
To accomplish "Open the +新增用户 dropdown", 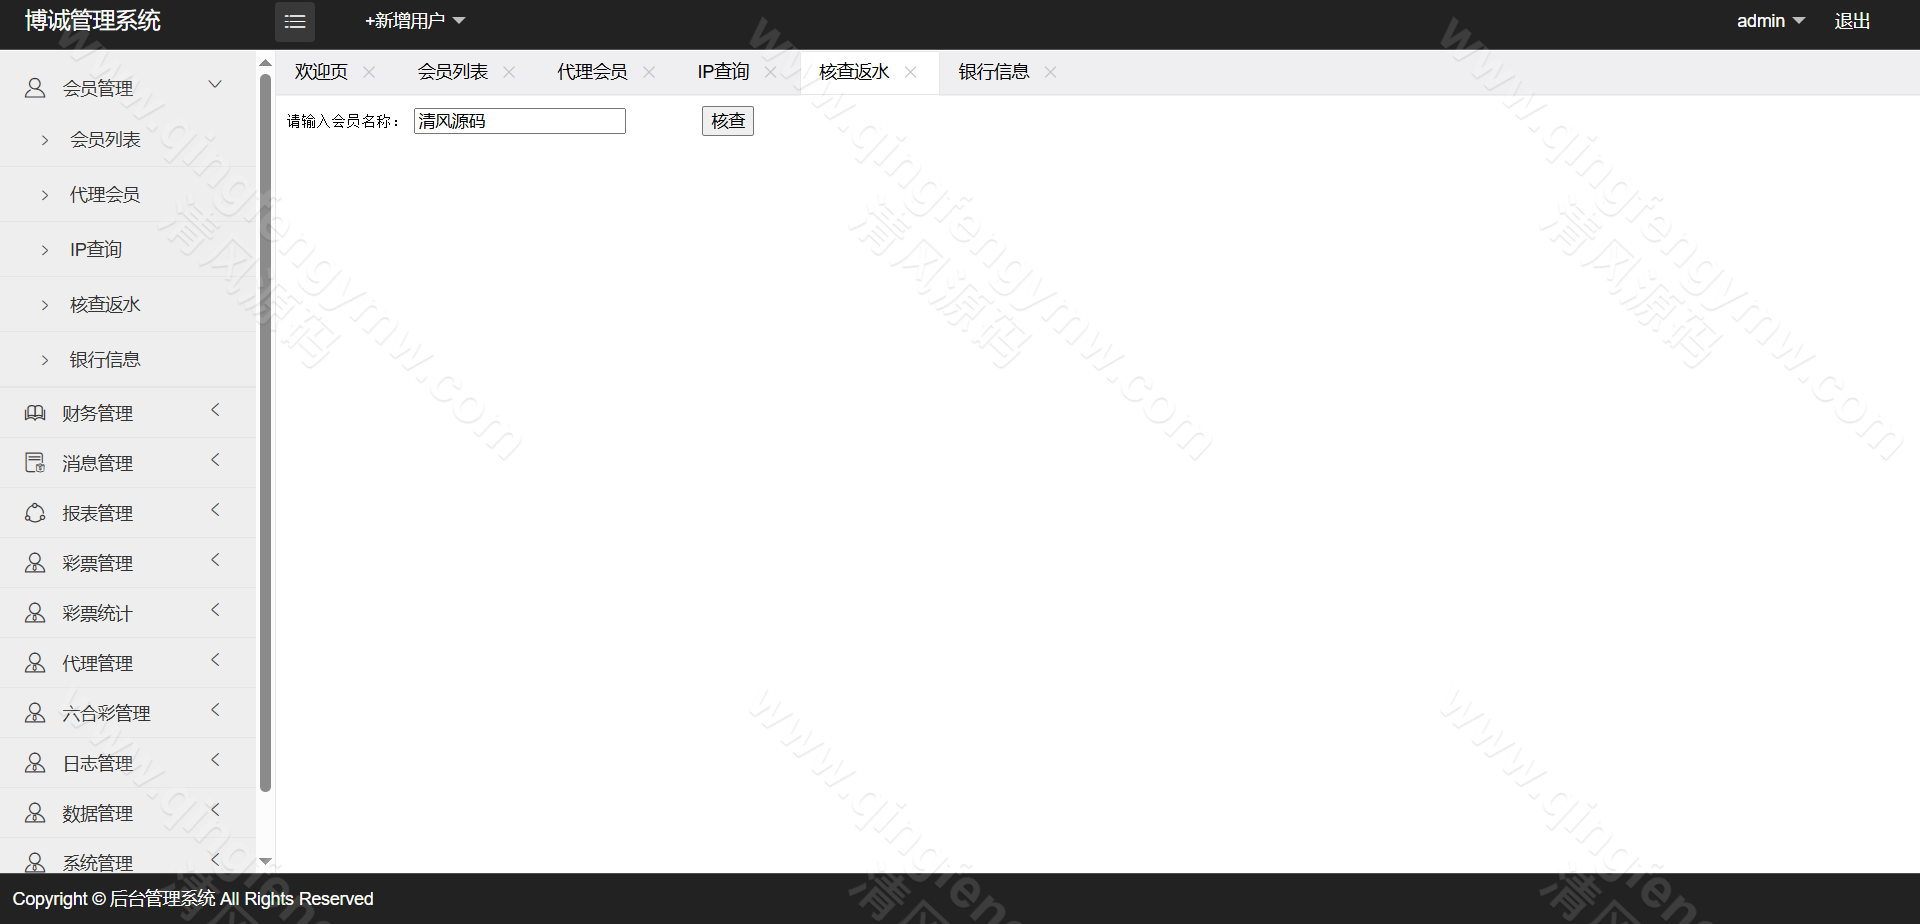I will coord(415,21).
